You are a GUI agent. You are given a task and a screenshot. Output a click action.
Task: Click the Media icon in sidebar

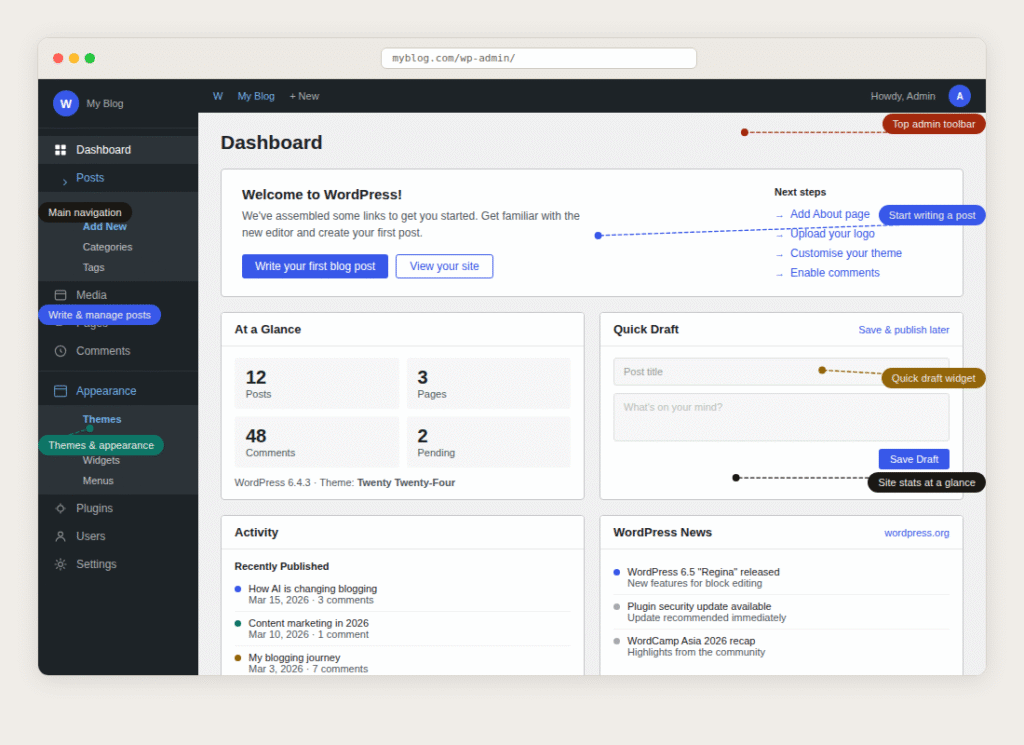click(60, 295)
